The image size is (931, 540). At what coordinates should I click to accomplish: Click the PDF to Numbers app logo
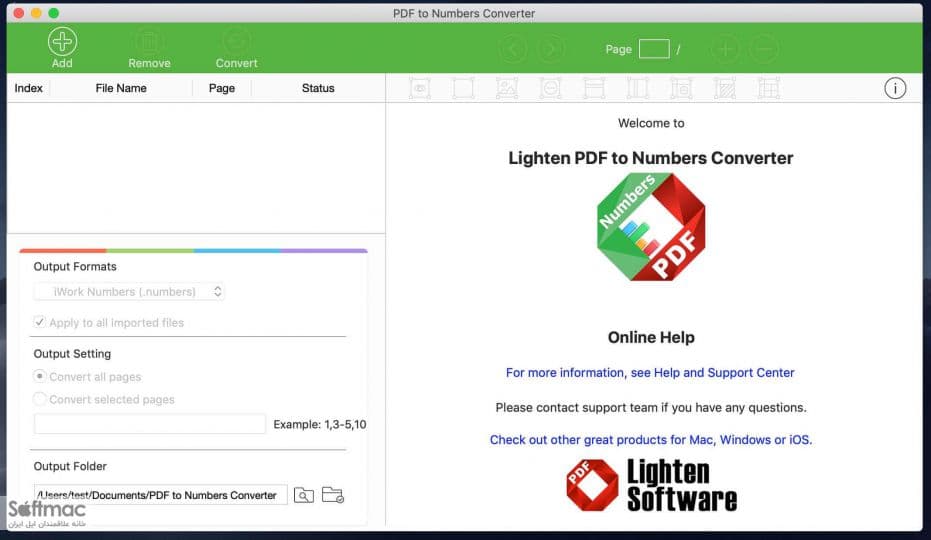coord(651,227)
